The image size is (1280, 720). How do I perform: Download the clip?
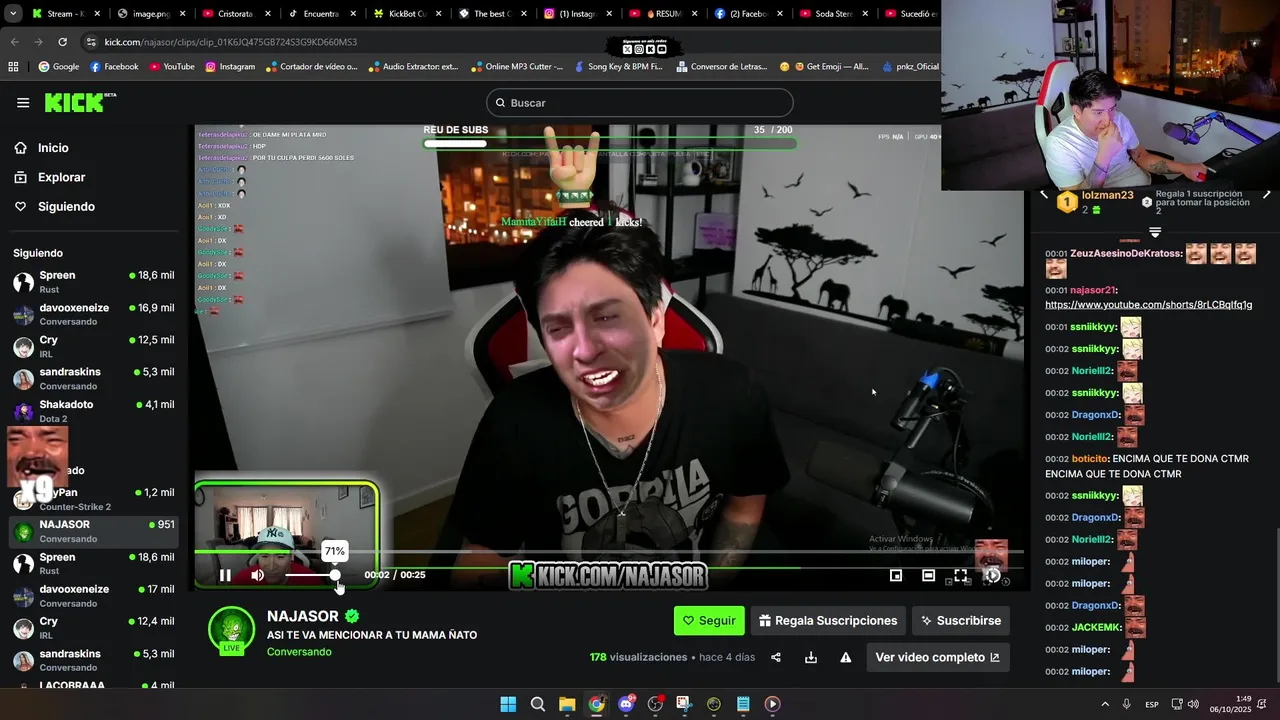point(811,657)
